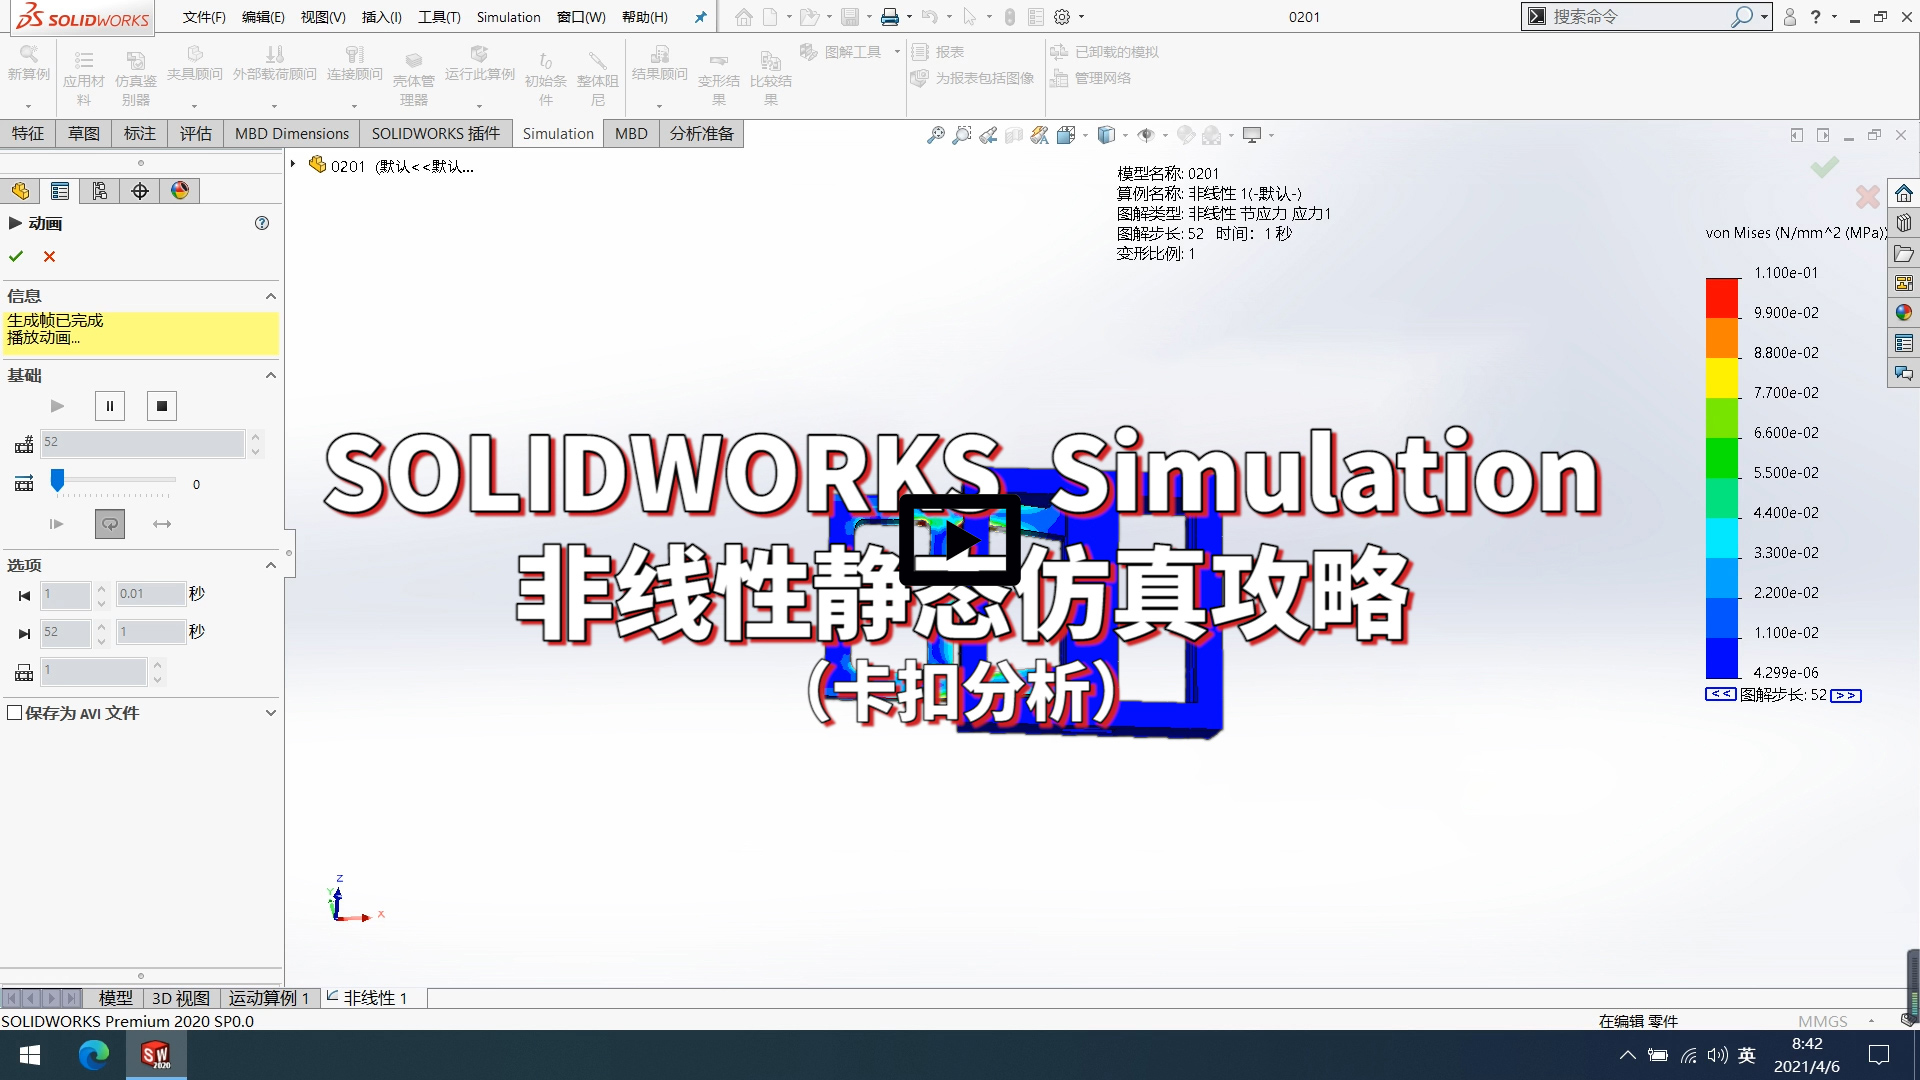Click the help icon in Animation panel
Viewport: 1920px width, 1080px height.
(x=262, y=224)
